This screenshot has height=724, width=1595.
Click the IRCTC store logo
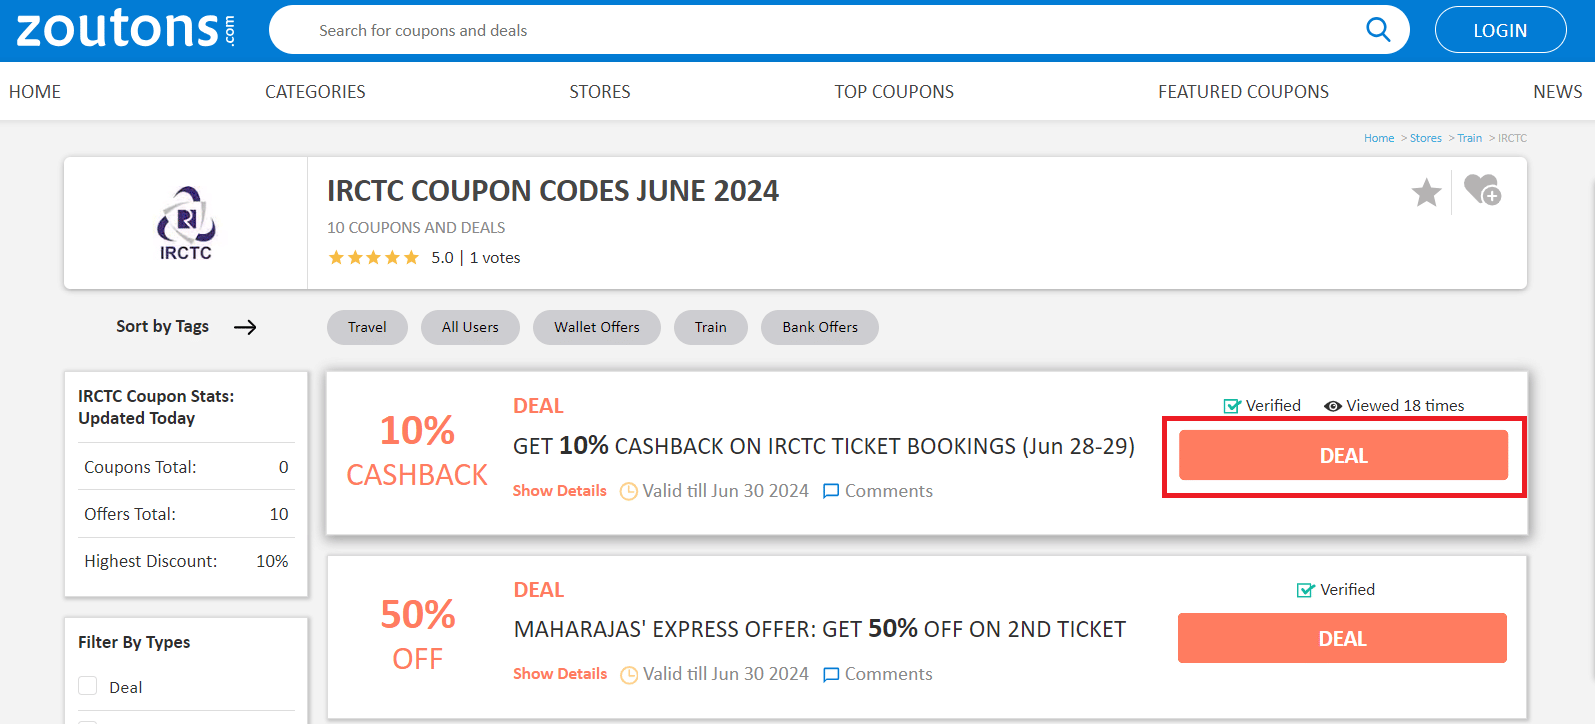(x=186, y=223)
